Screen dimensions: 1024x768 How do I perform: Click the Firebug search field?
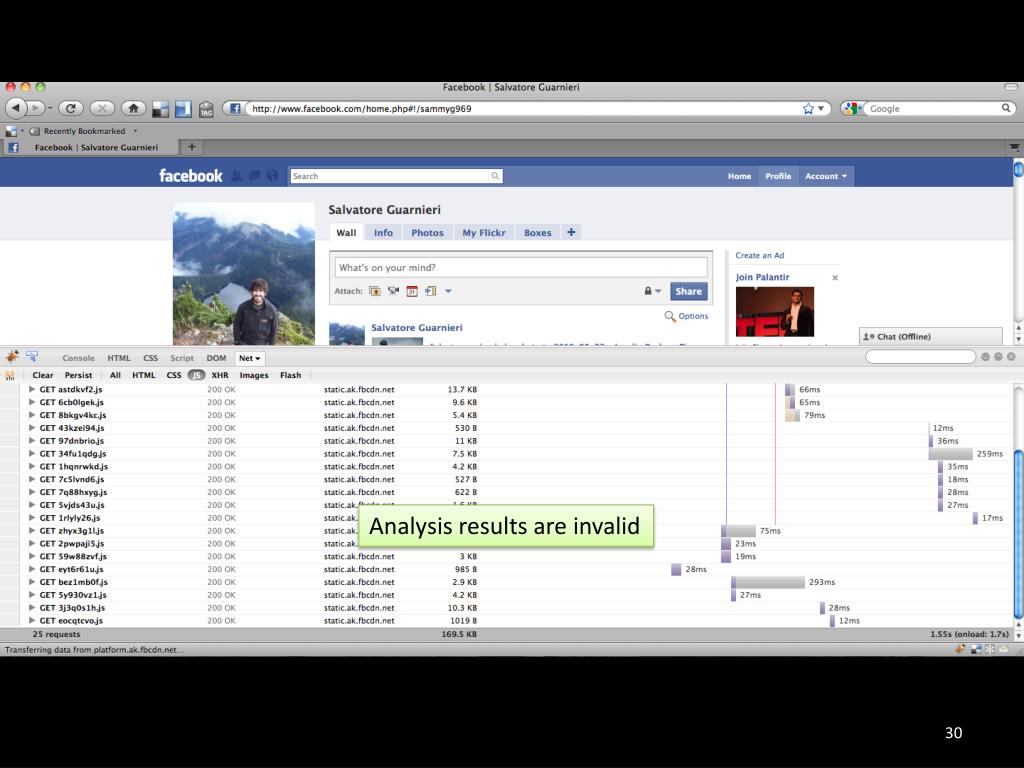click(920, 357)
